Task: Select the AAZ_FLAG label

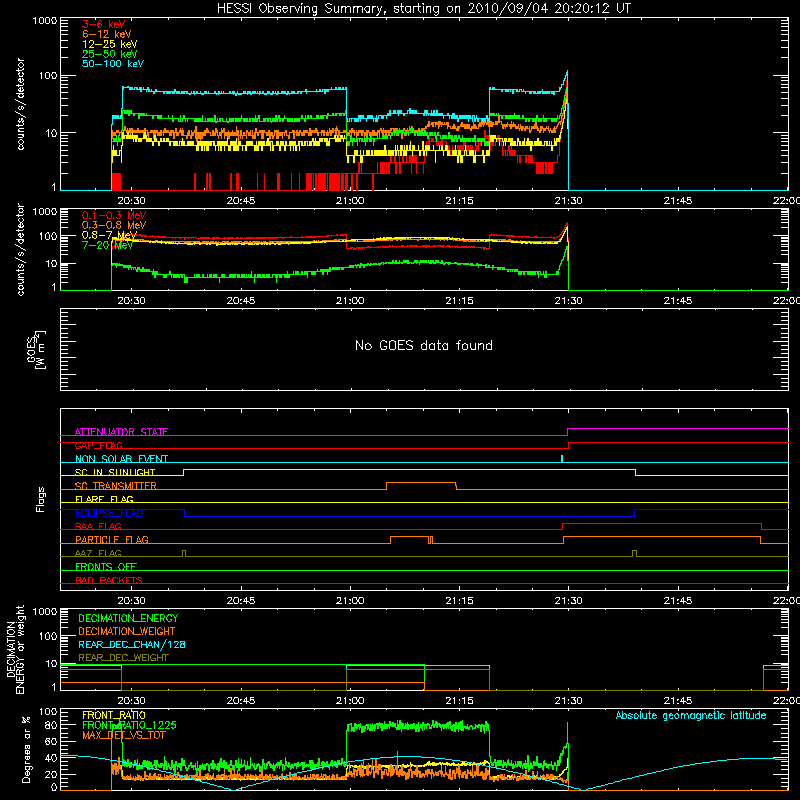Action: click(98, 553)
